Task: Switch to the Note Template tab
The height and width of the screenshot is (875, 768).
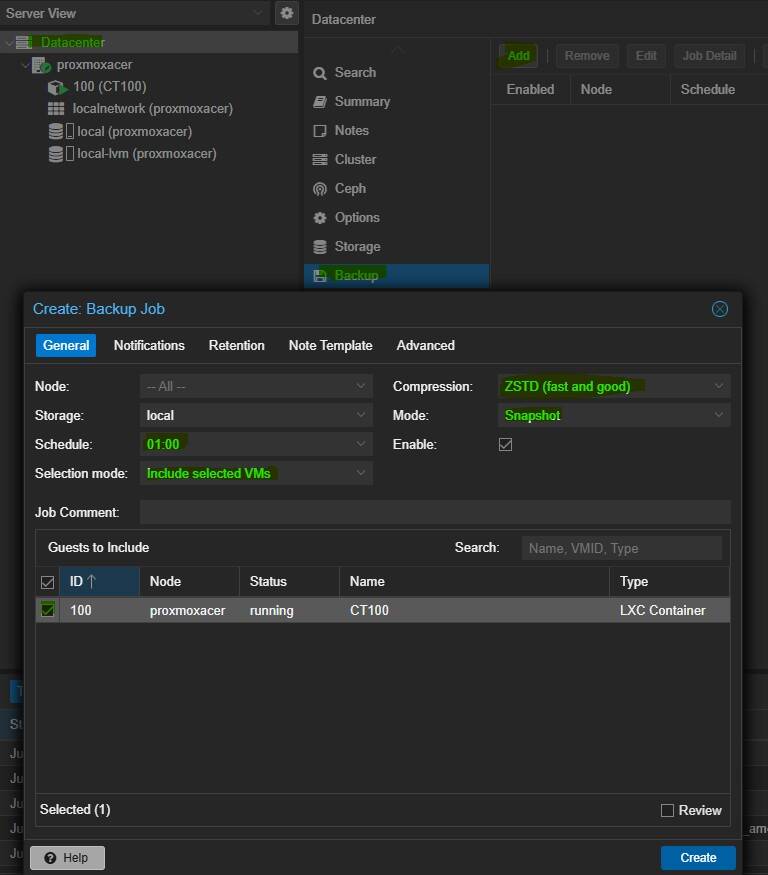Action: 330,345
